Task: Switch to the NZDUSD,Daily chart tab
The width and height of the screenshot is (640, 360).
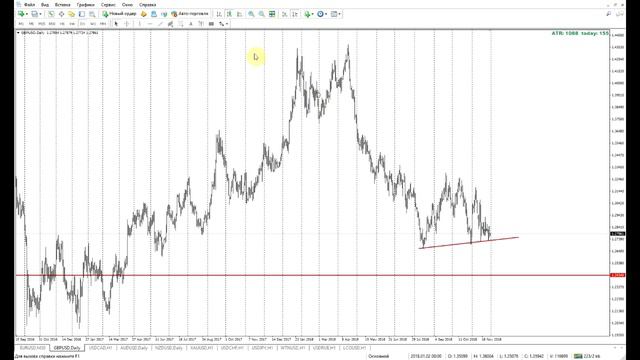Action: click(x=169, y=348)
